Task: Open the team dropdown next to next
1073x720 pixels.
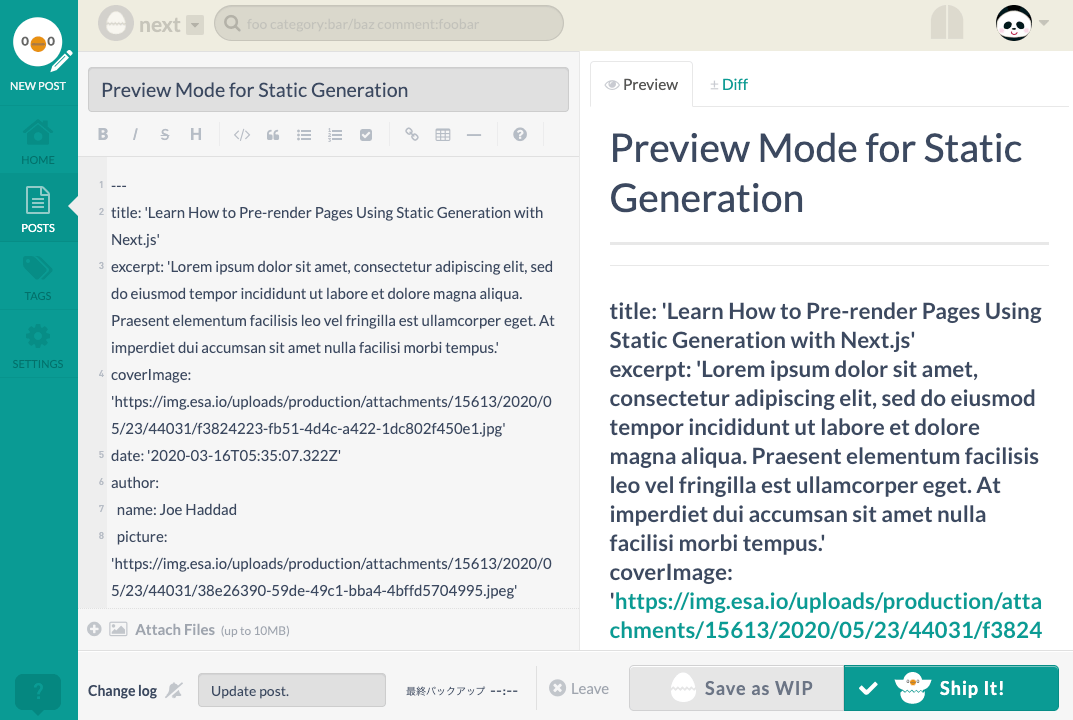Action: [x=195, y=25]
